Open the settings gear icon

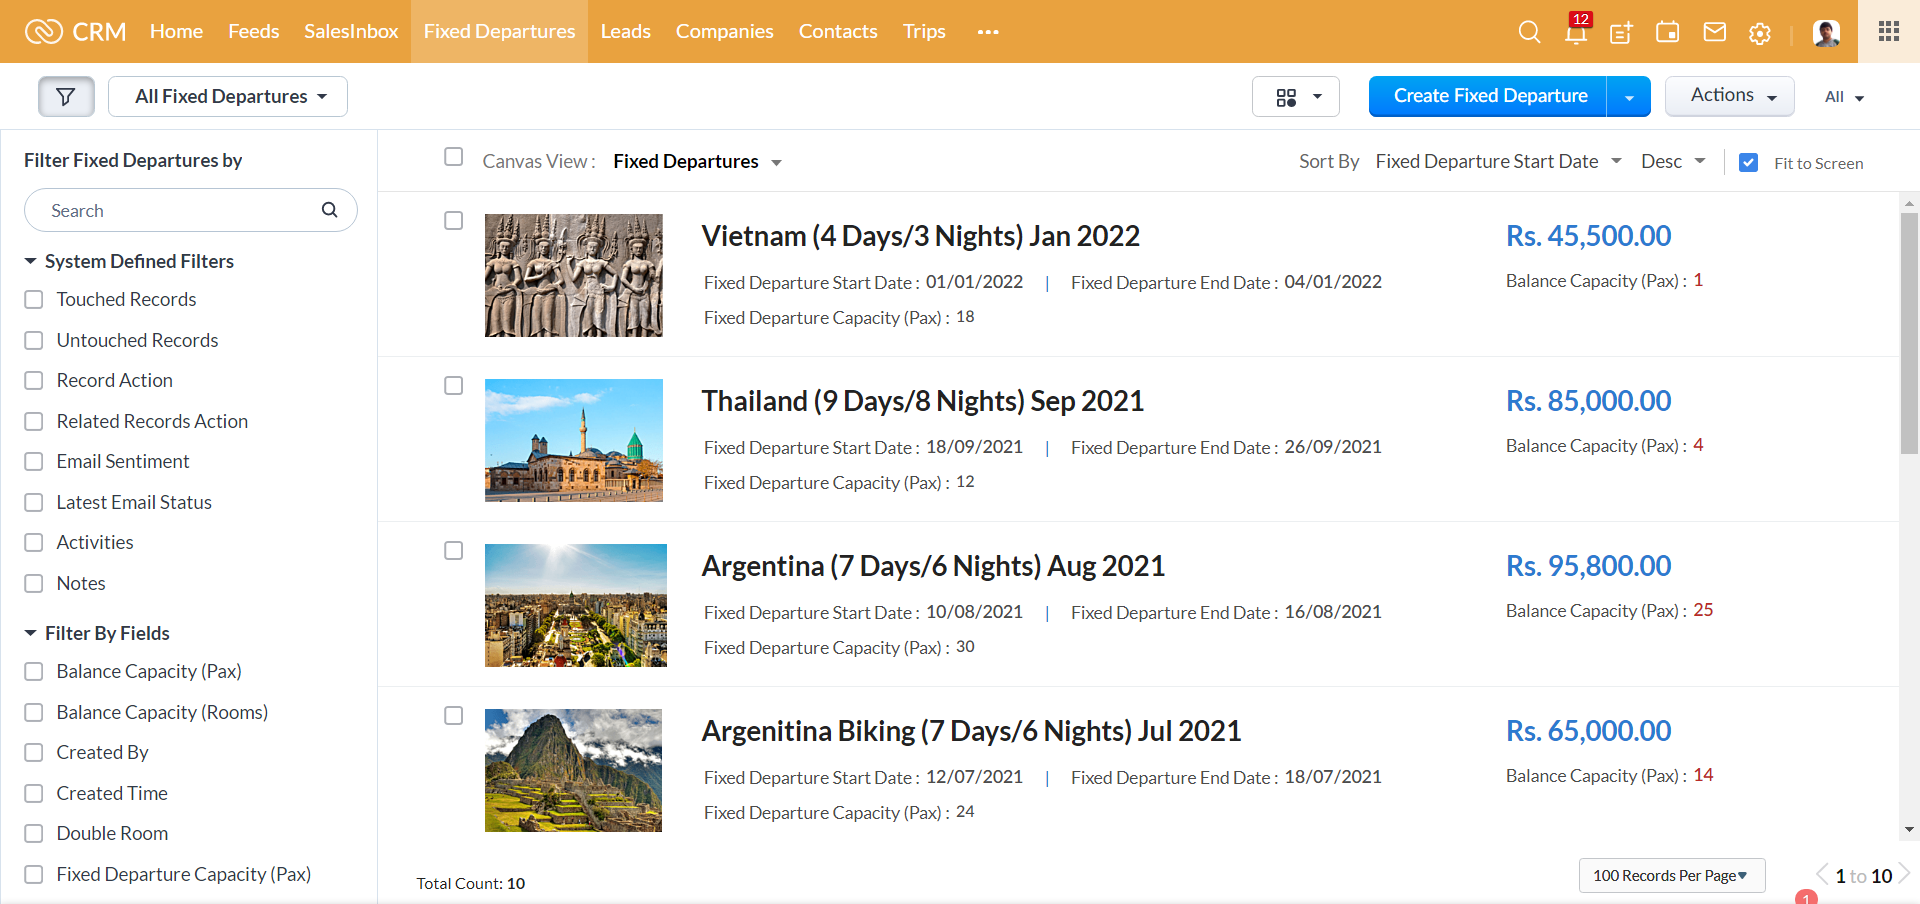click(x=1760, y=33)
